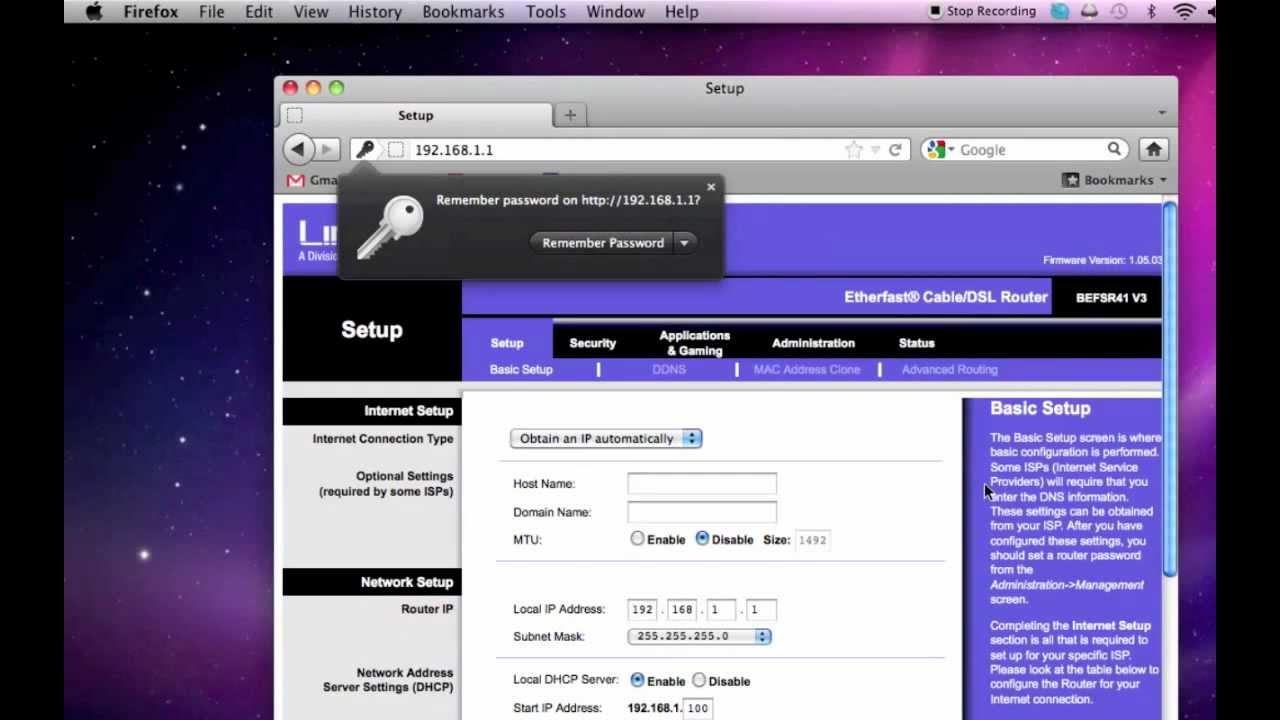The height and width of the screenshot is (720, 1280).
Task: Click the Remember Password button
Action: coord(602,243)
